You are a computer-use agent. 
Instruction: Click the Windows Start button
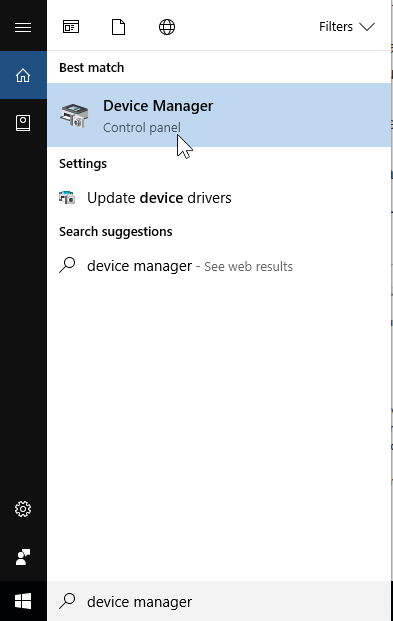(23, 601)
